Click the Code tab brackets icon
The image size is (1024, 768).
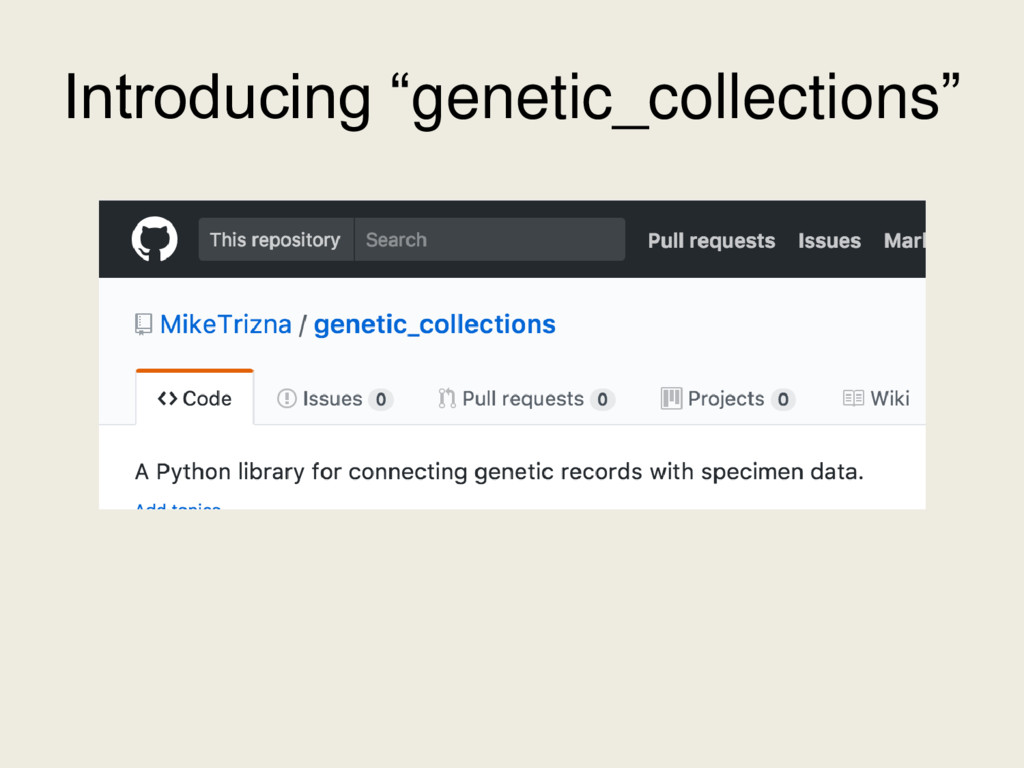click(x=167, y=399)
